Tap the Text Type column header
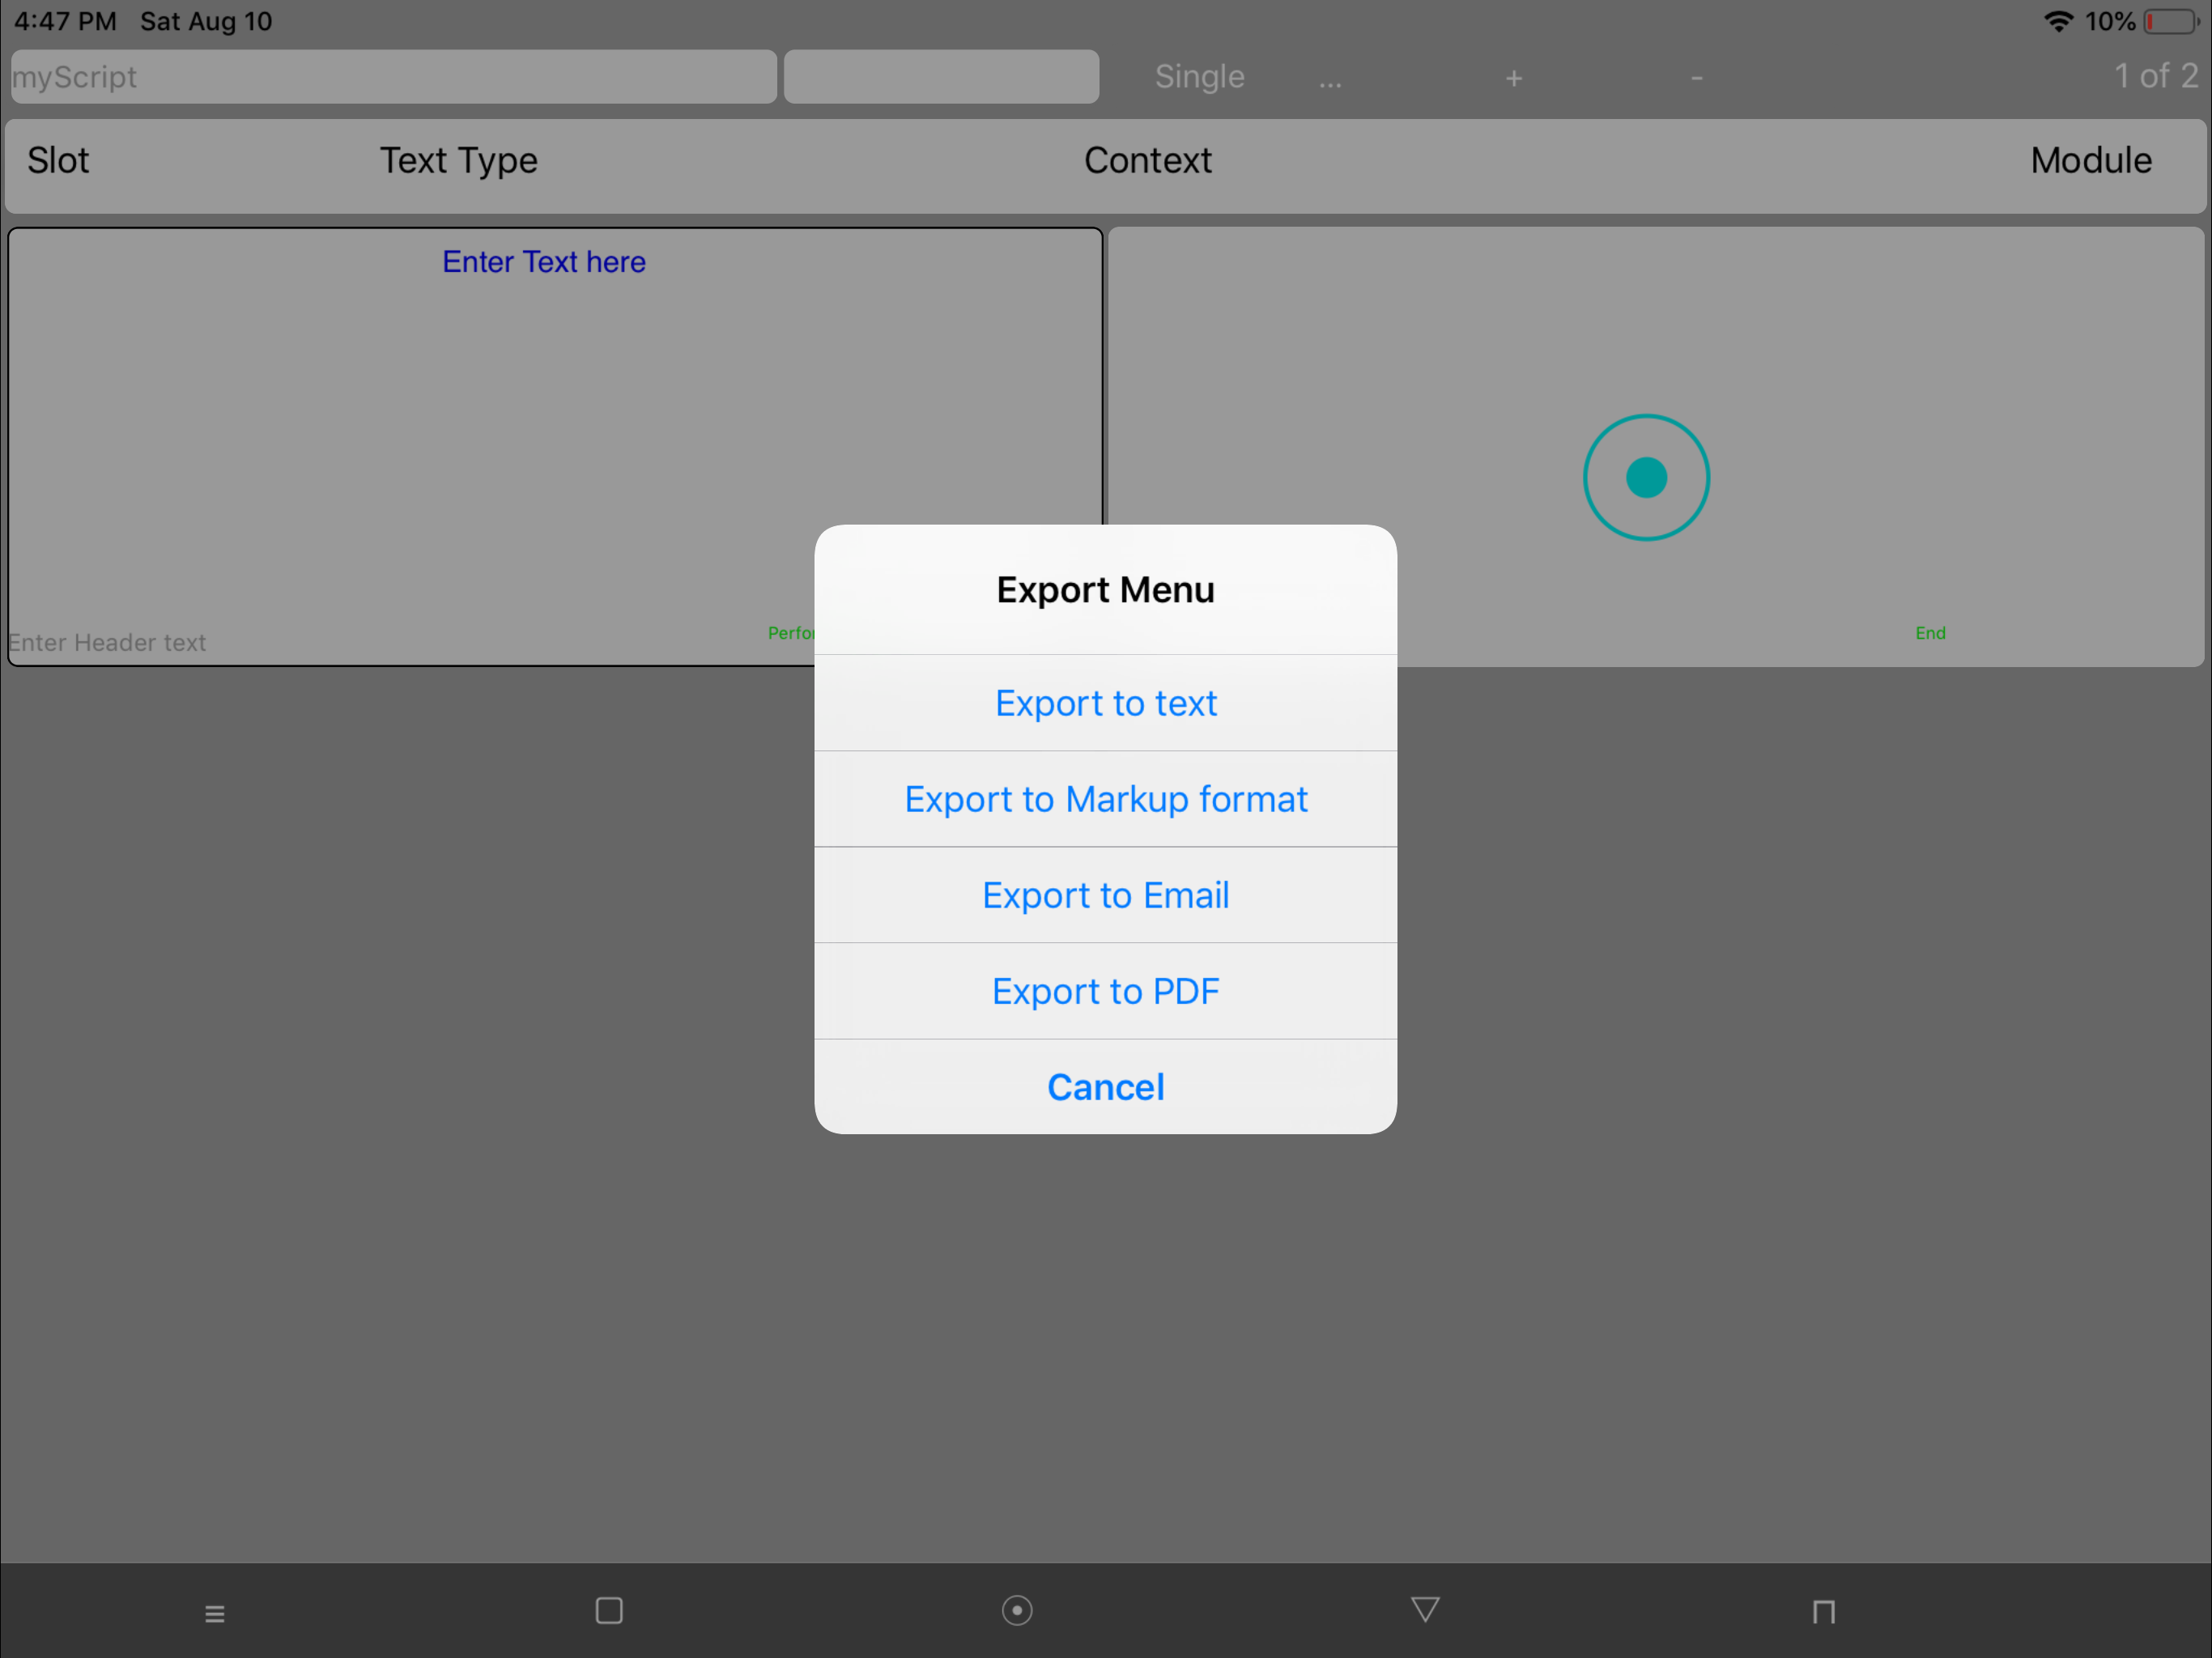 459,160
